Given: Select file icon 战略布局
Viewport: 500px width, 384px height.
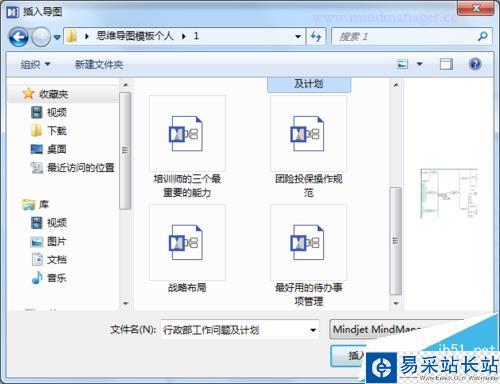Looking at the screenshot, I should [x=187, y=242].
